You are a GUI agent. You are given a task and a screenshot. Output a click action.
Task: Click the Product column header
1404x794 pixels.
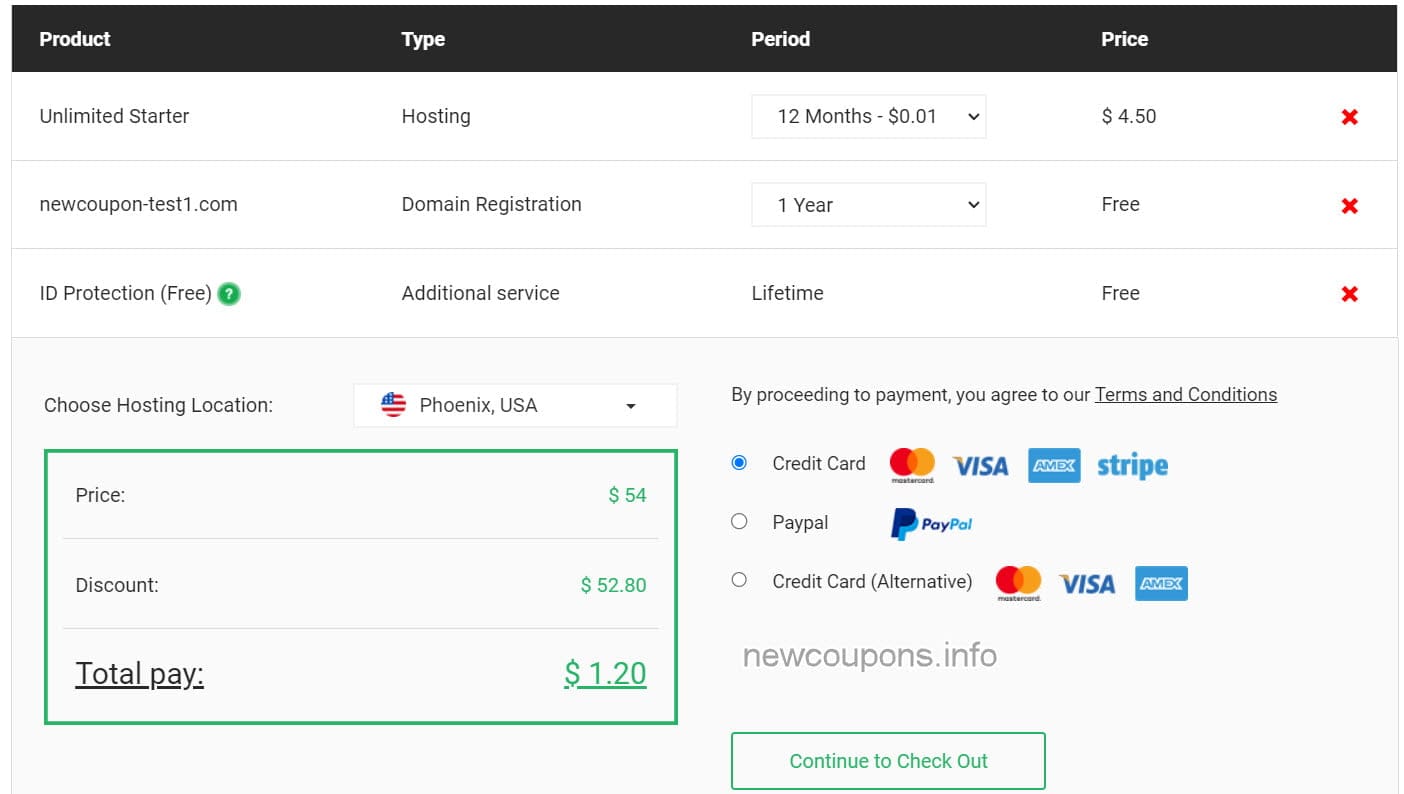click(x=74, y=39)
